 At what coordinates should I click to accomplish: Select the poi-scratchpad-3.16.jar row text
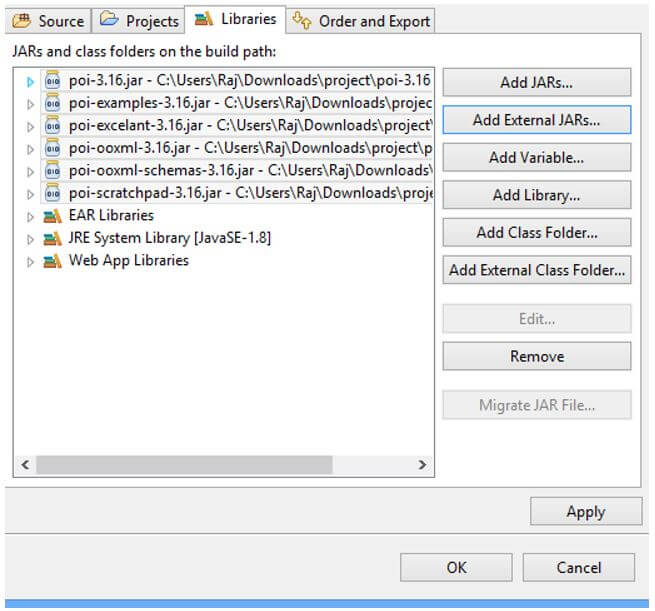pyautogui.click(x=250, y=193)
